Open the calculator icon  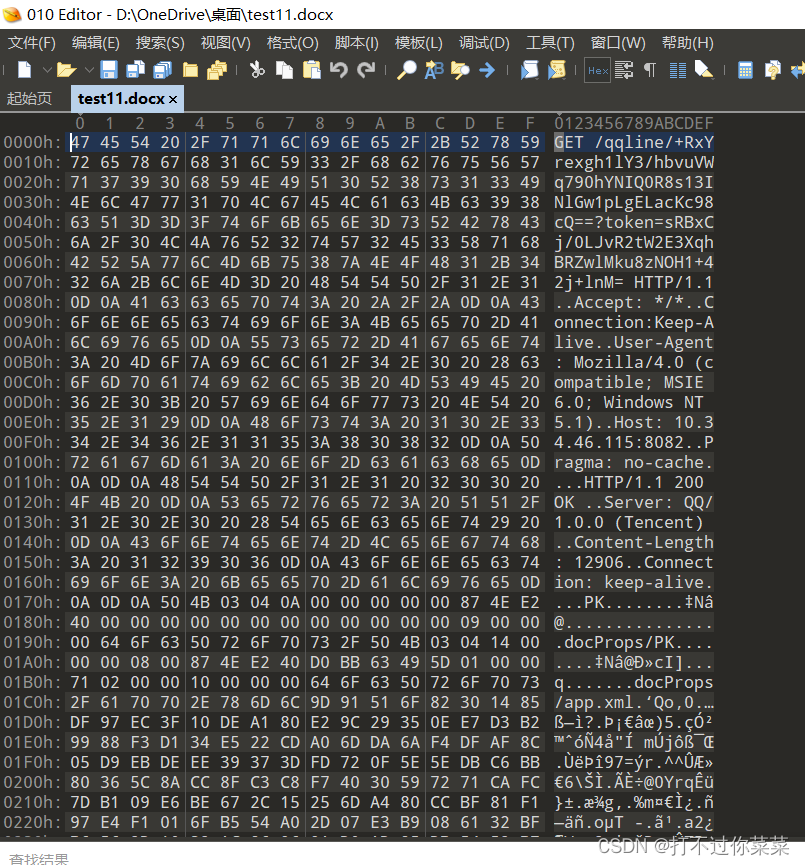click(x=745, y=70)
